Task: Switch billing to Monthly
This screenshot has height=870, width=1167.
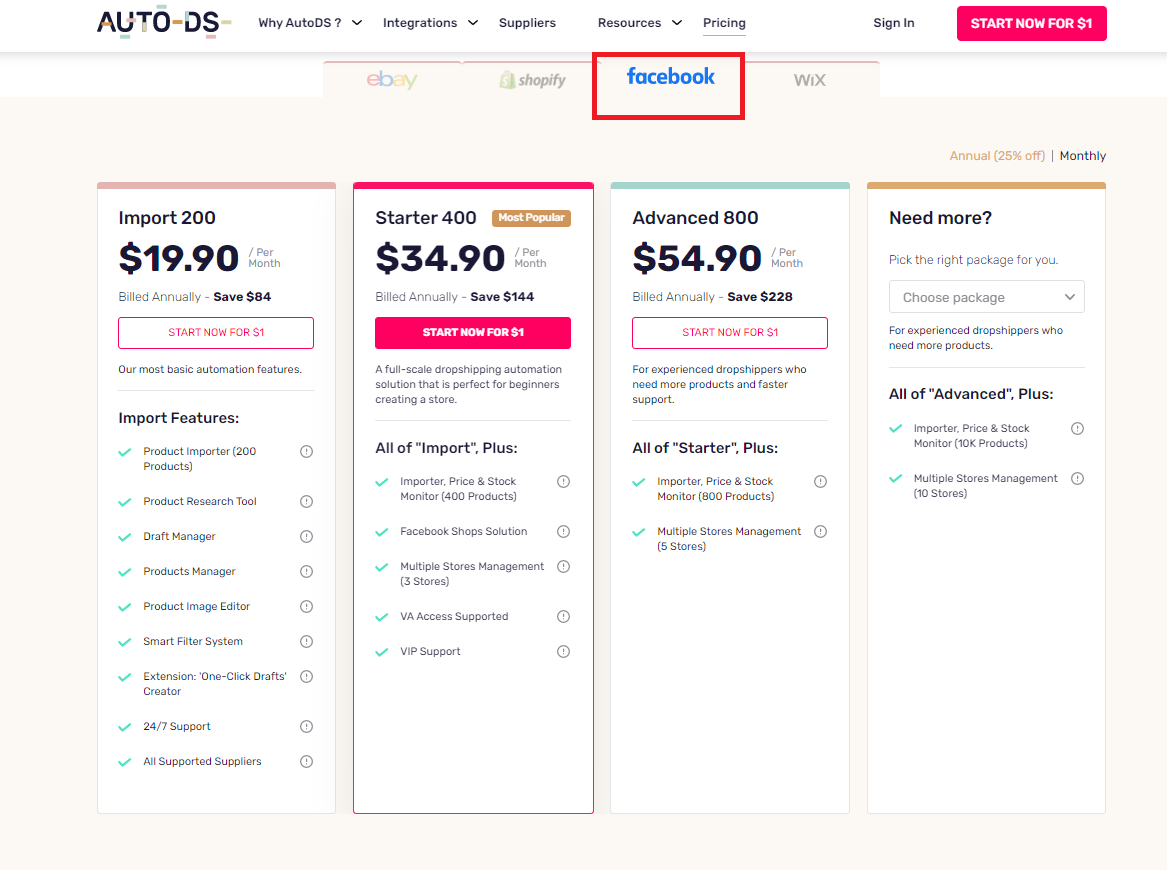Action: pyautogui.click(x=1083, y=156)
